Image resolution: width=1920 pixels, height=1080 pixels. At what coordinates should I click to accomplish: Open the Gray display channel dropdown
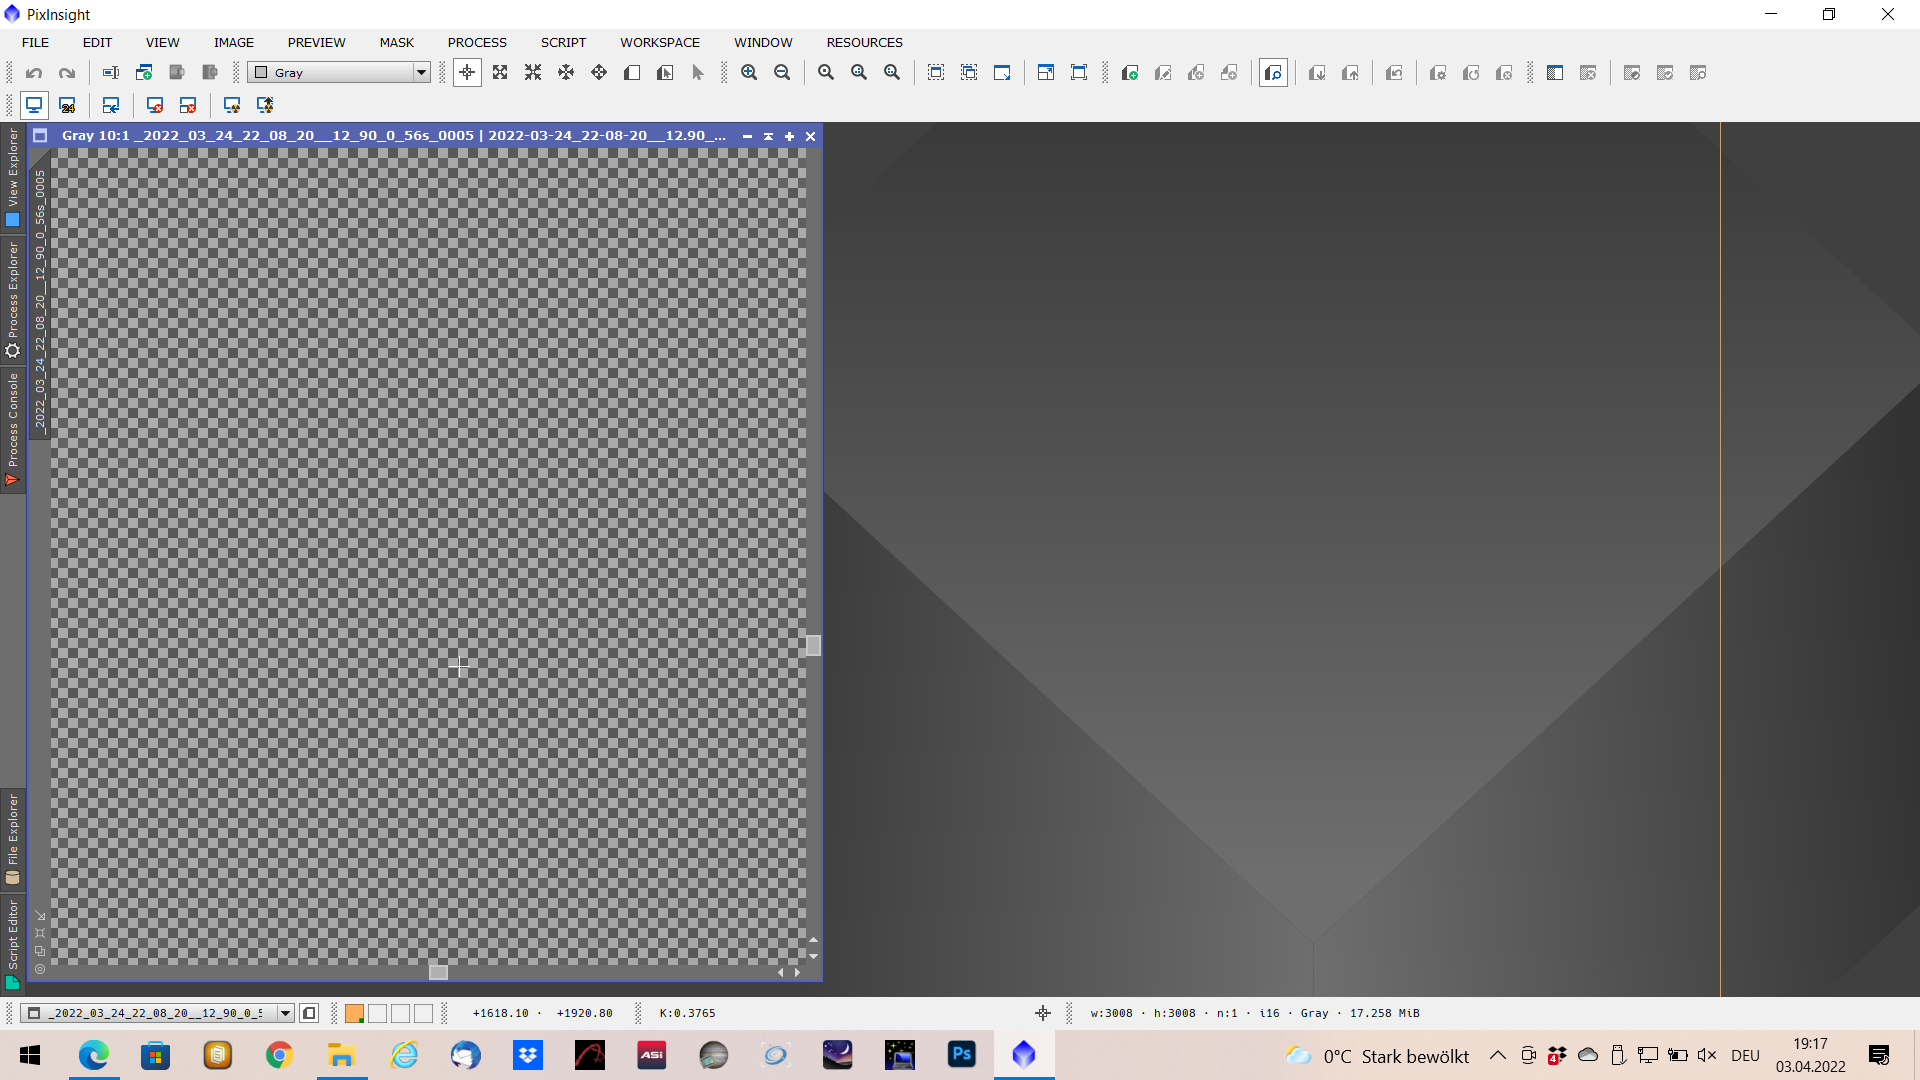(339, 73)
